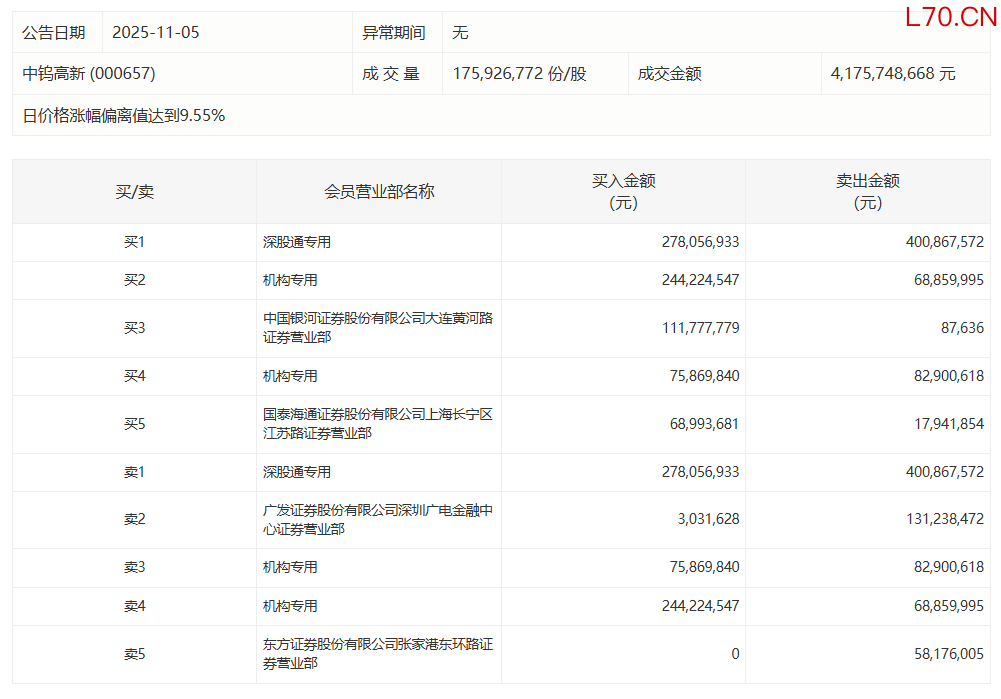This screenshot has height=699, width=1001.
Task: Click 国泰海通证券 上海长宁区江苏路 broker name
Action: point(377,424)
